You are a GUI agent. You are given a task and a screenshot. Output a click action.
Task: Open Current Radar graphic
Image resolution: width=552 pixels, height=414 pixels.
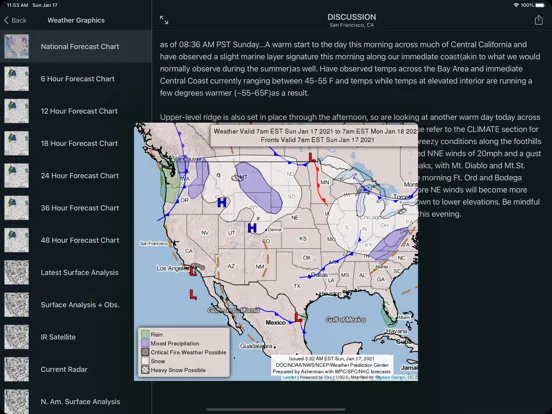76,369
